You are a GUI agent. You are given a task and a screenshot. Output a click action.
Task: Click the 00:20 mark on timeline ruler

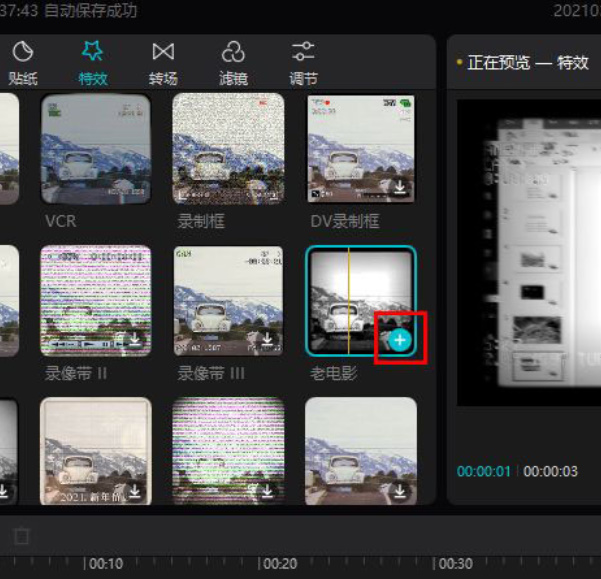tap(278, 564)
